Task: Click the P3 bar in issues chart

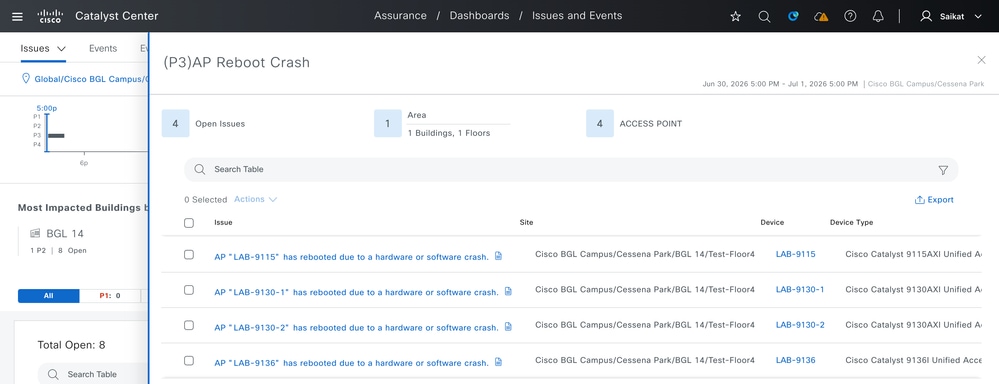Action: pyautogui.click(x=57, y=136)
